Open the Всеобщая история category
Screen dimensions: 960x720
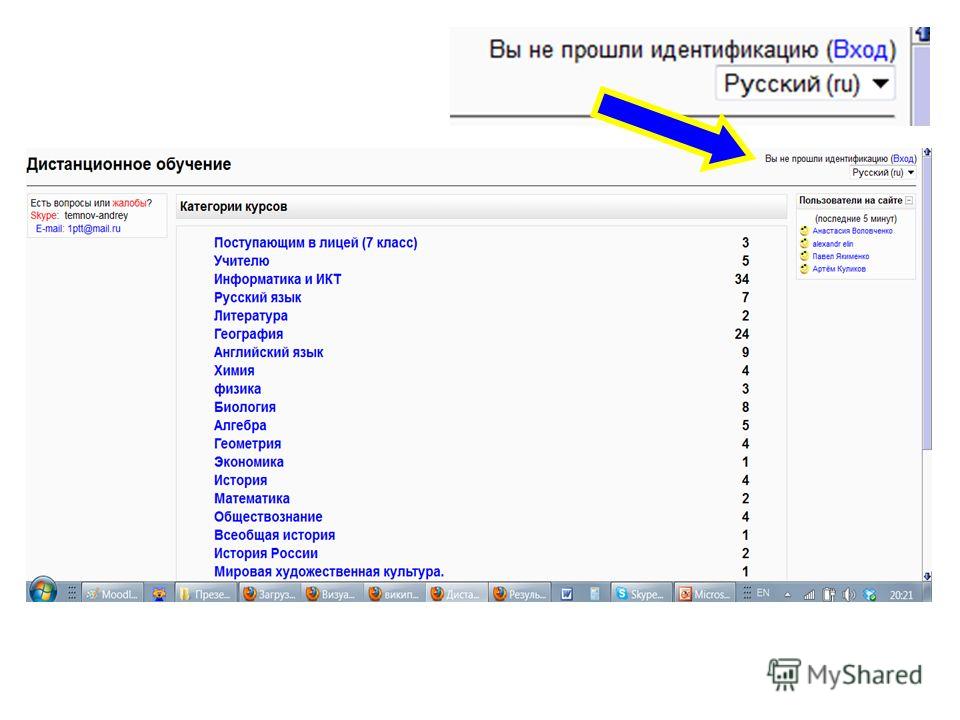click(274, 536)
